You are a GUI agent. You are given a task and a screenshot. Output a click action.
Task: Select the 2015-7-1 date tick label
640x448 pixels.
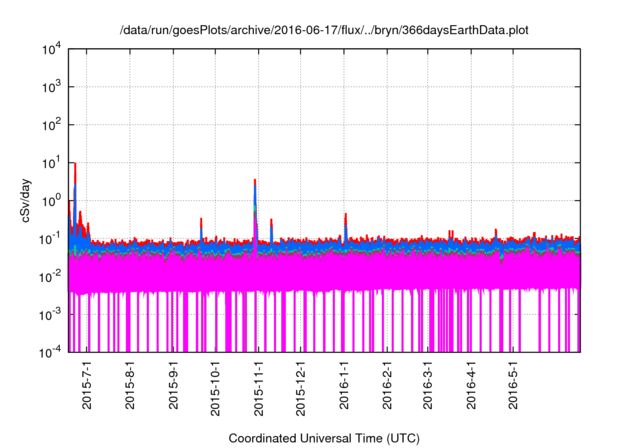point(88,385)
